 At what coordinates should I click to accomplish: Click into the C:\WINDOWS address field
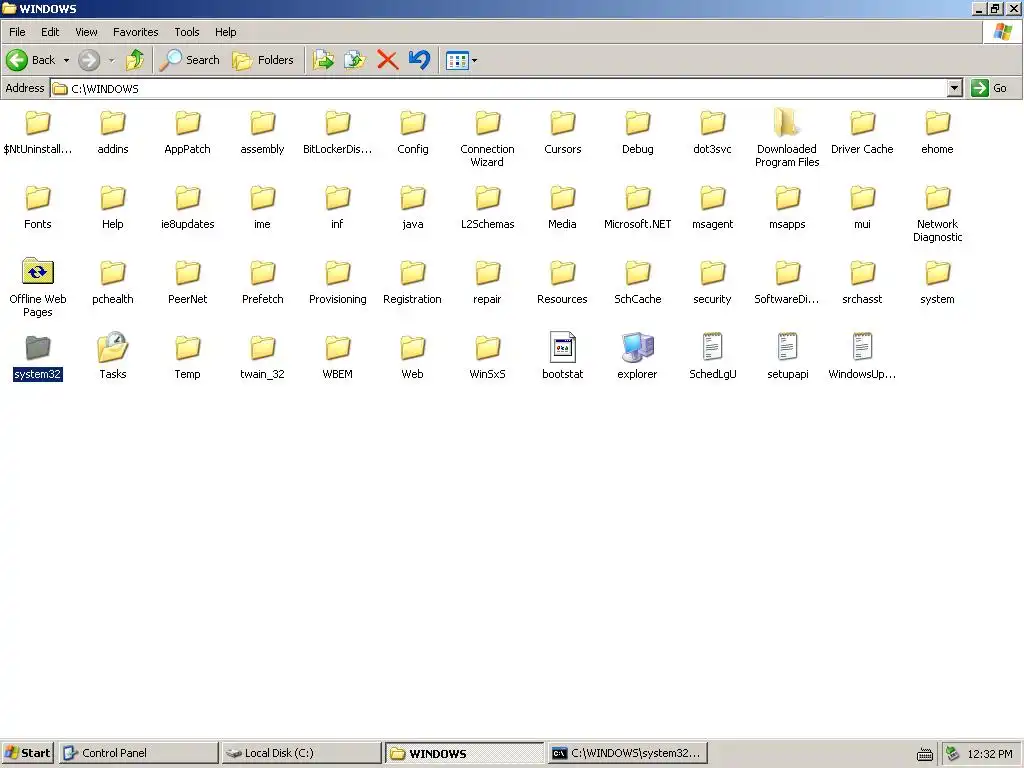pyautogui.click(x=500, y=88)
